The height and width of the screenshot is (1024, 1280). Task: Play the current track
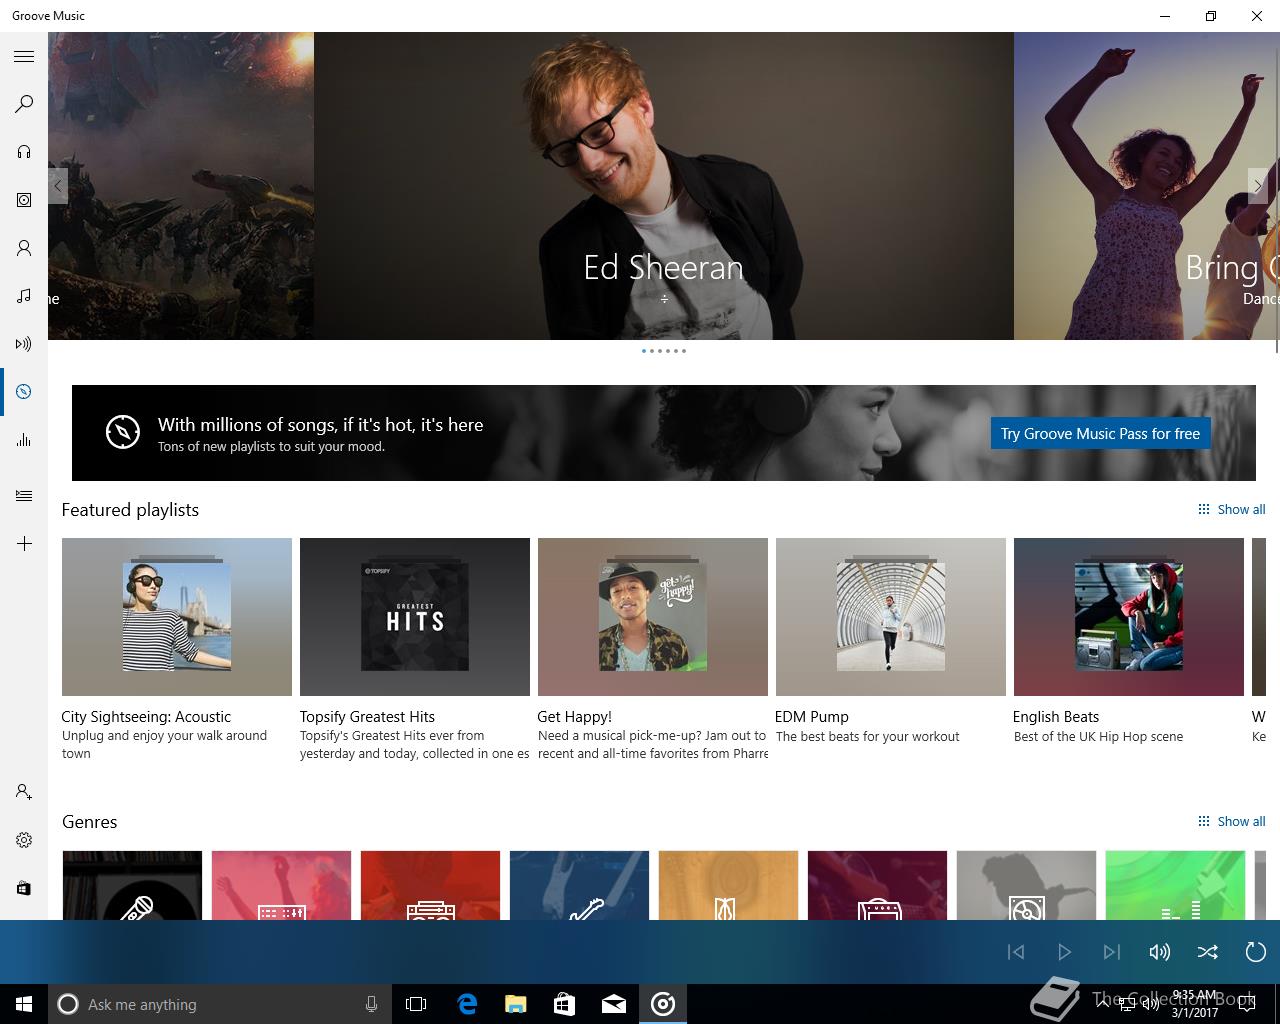click(1064, 952)
